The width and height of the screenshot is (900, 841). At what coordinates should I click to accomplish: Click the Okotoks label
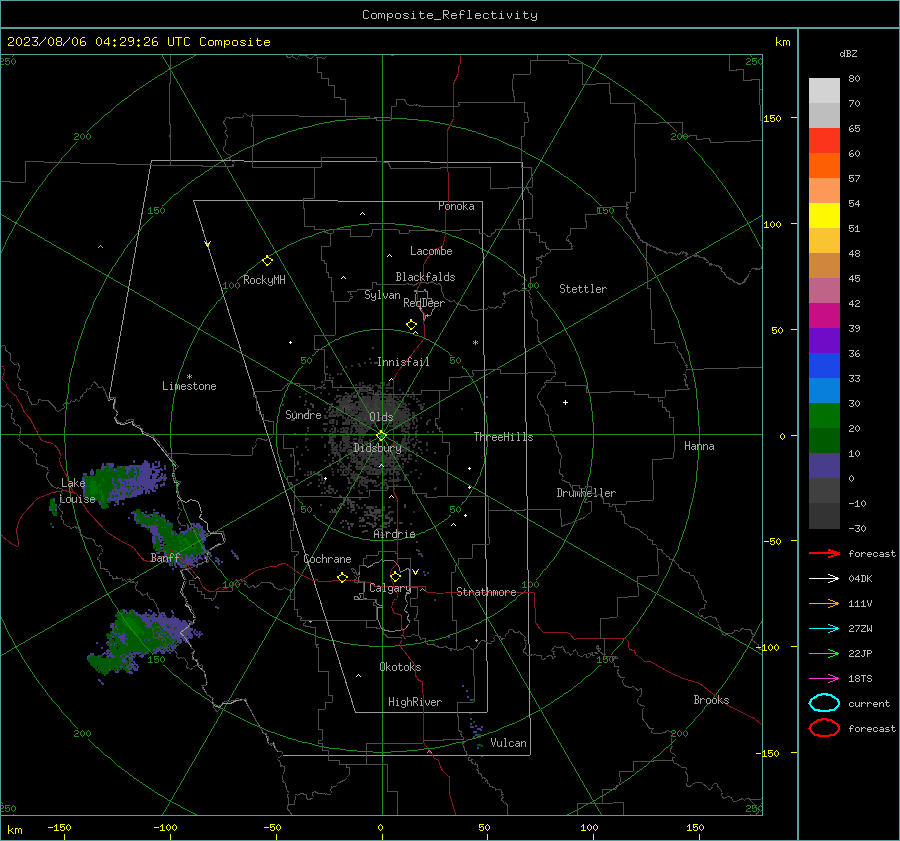point(400,667)
